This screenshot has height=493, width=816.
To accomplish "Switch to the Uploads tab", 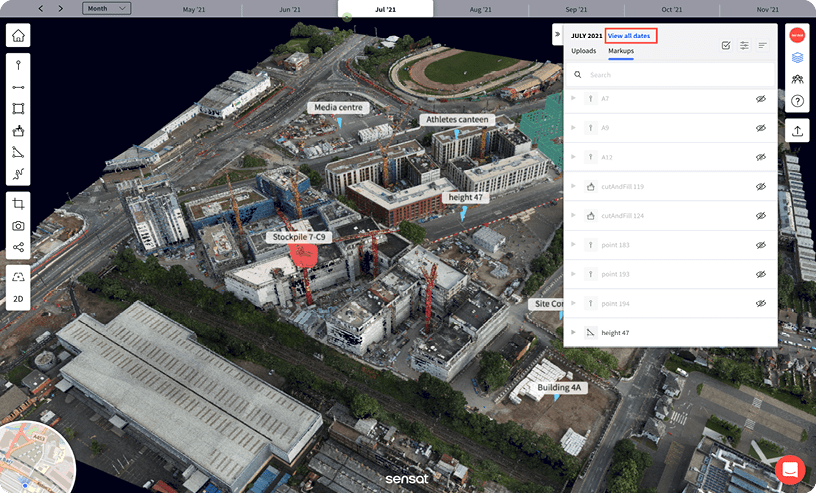I will point(583,51).
